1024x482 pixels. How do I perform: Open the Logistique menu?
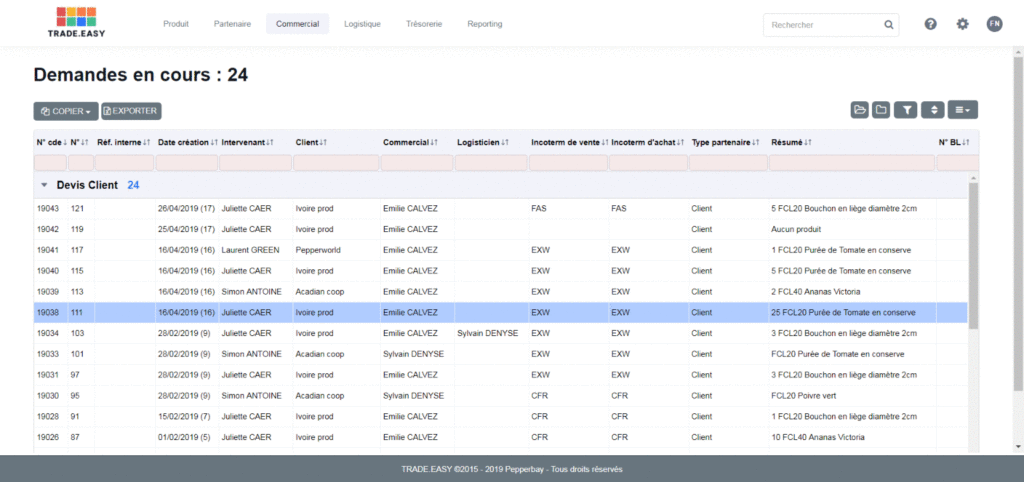click(362, 24)
